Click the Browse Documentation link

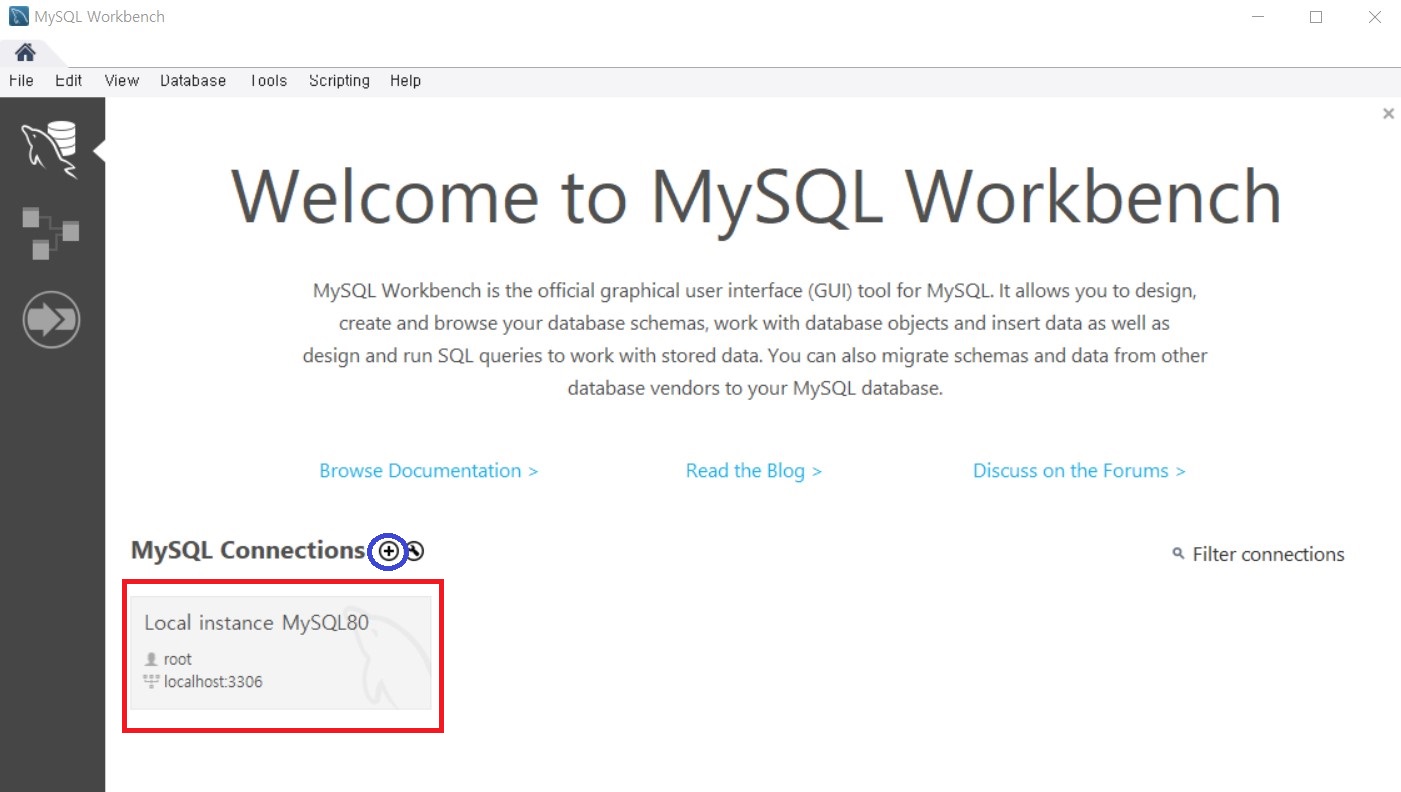[428, 471]
